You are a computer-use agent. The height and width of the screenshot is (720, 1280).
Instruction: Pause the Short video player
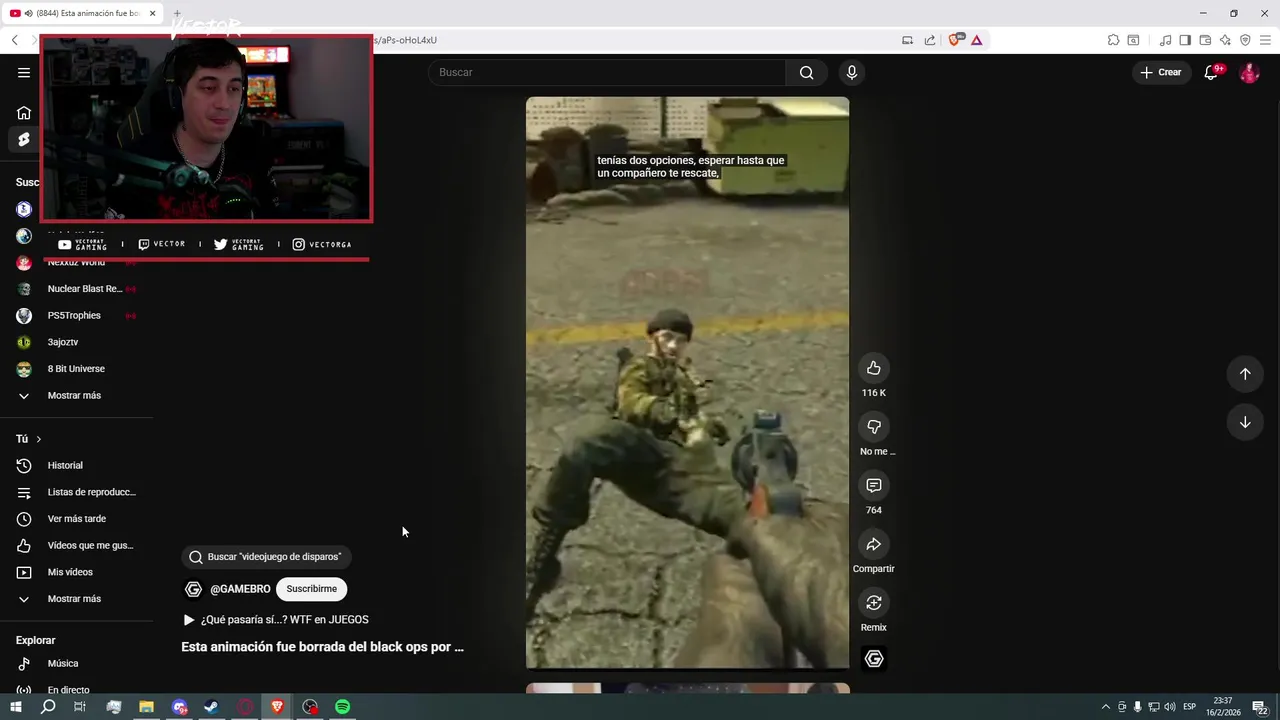tap(687, 382)
